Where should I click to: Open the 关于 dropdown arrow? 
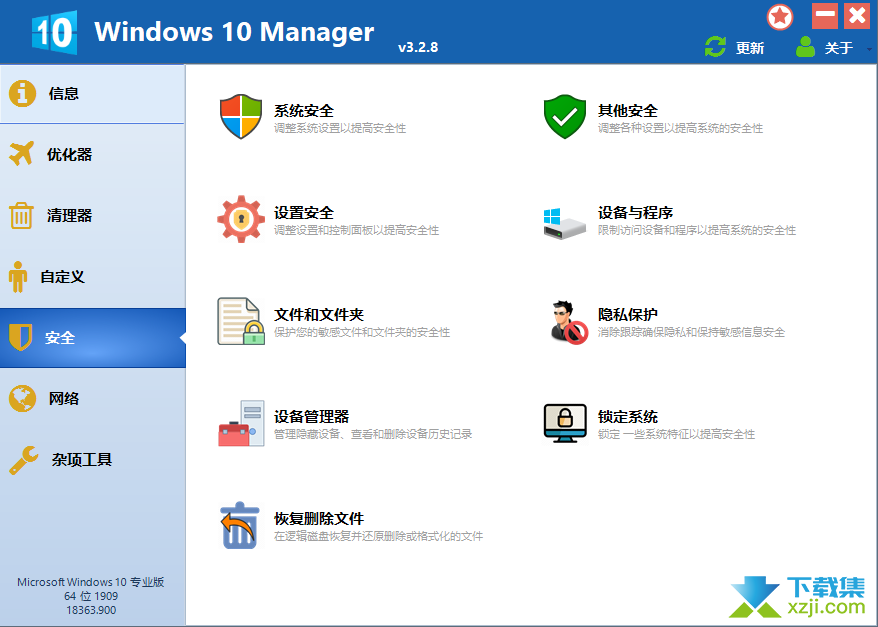click(869, 49)
